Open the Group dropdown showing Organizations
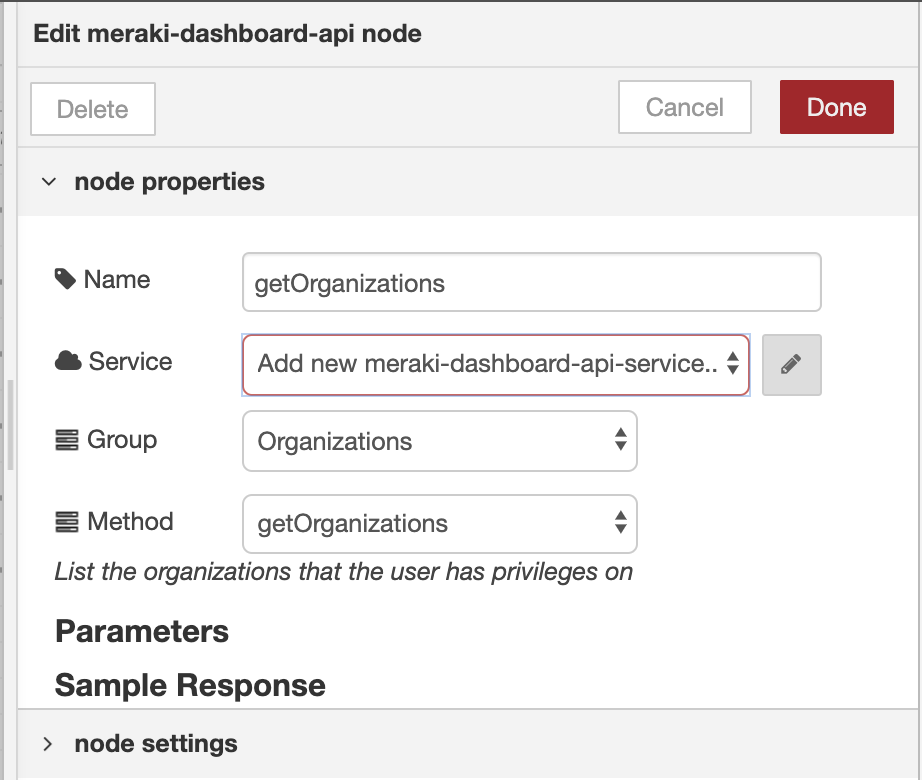This screenshot has height=780, width=922. tap(439, 441)
